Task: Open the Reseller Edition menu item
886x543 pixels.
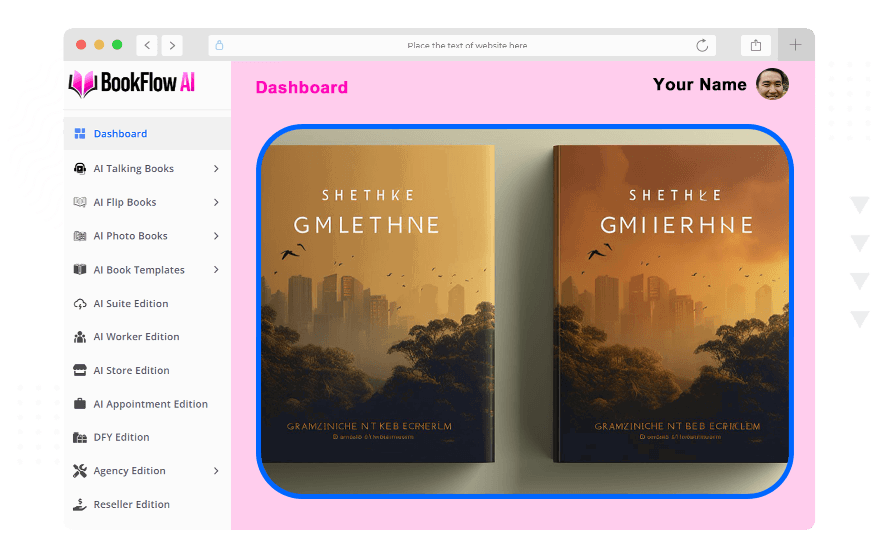Action: (131, 505)
